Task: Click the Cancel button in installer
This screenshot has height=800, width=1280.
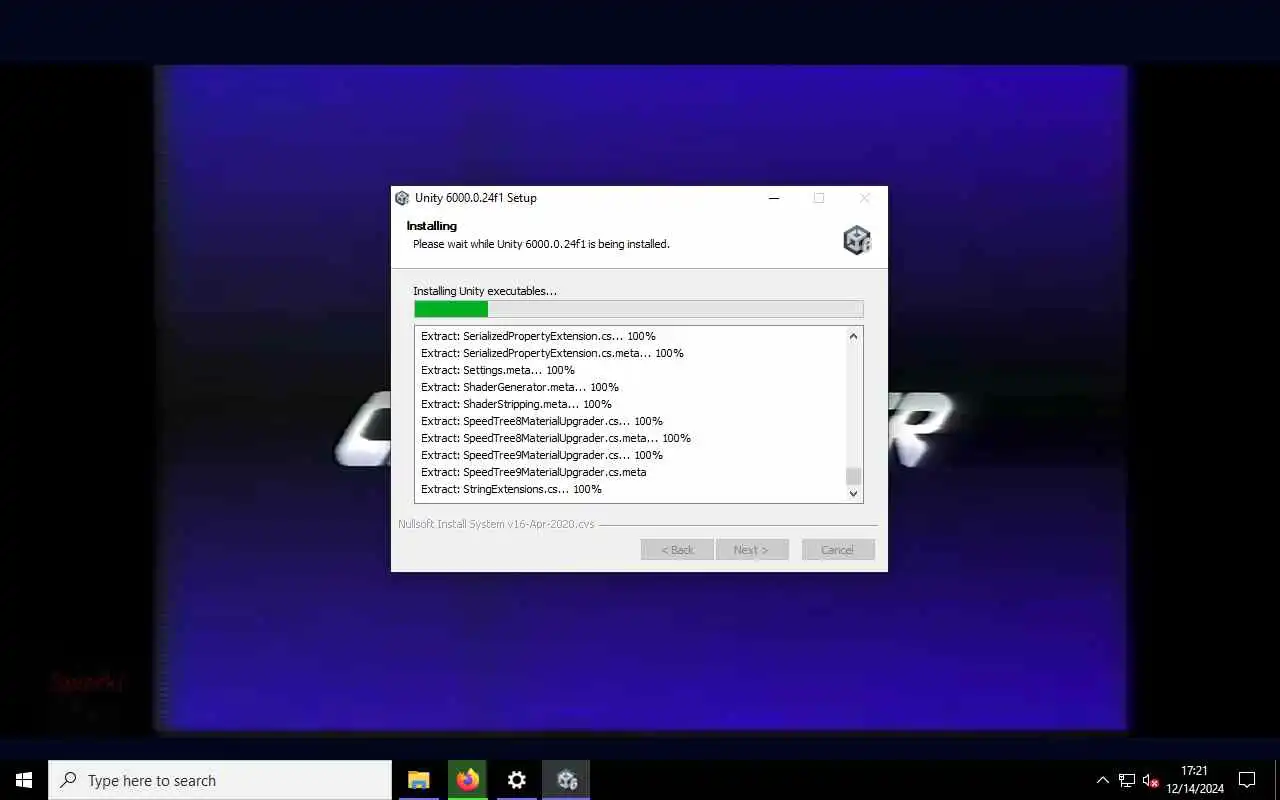Action: 838,550
